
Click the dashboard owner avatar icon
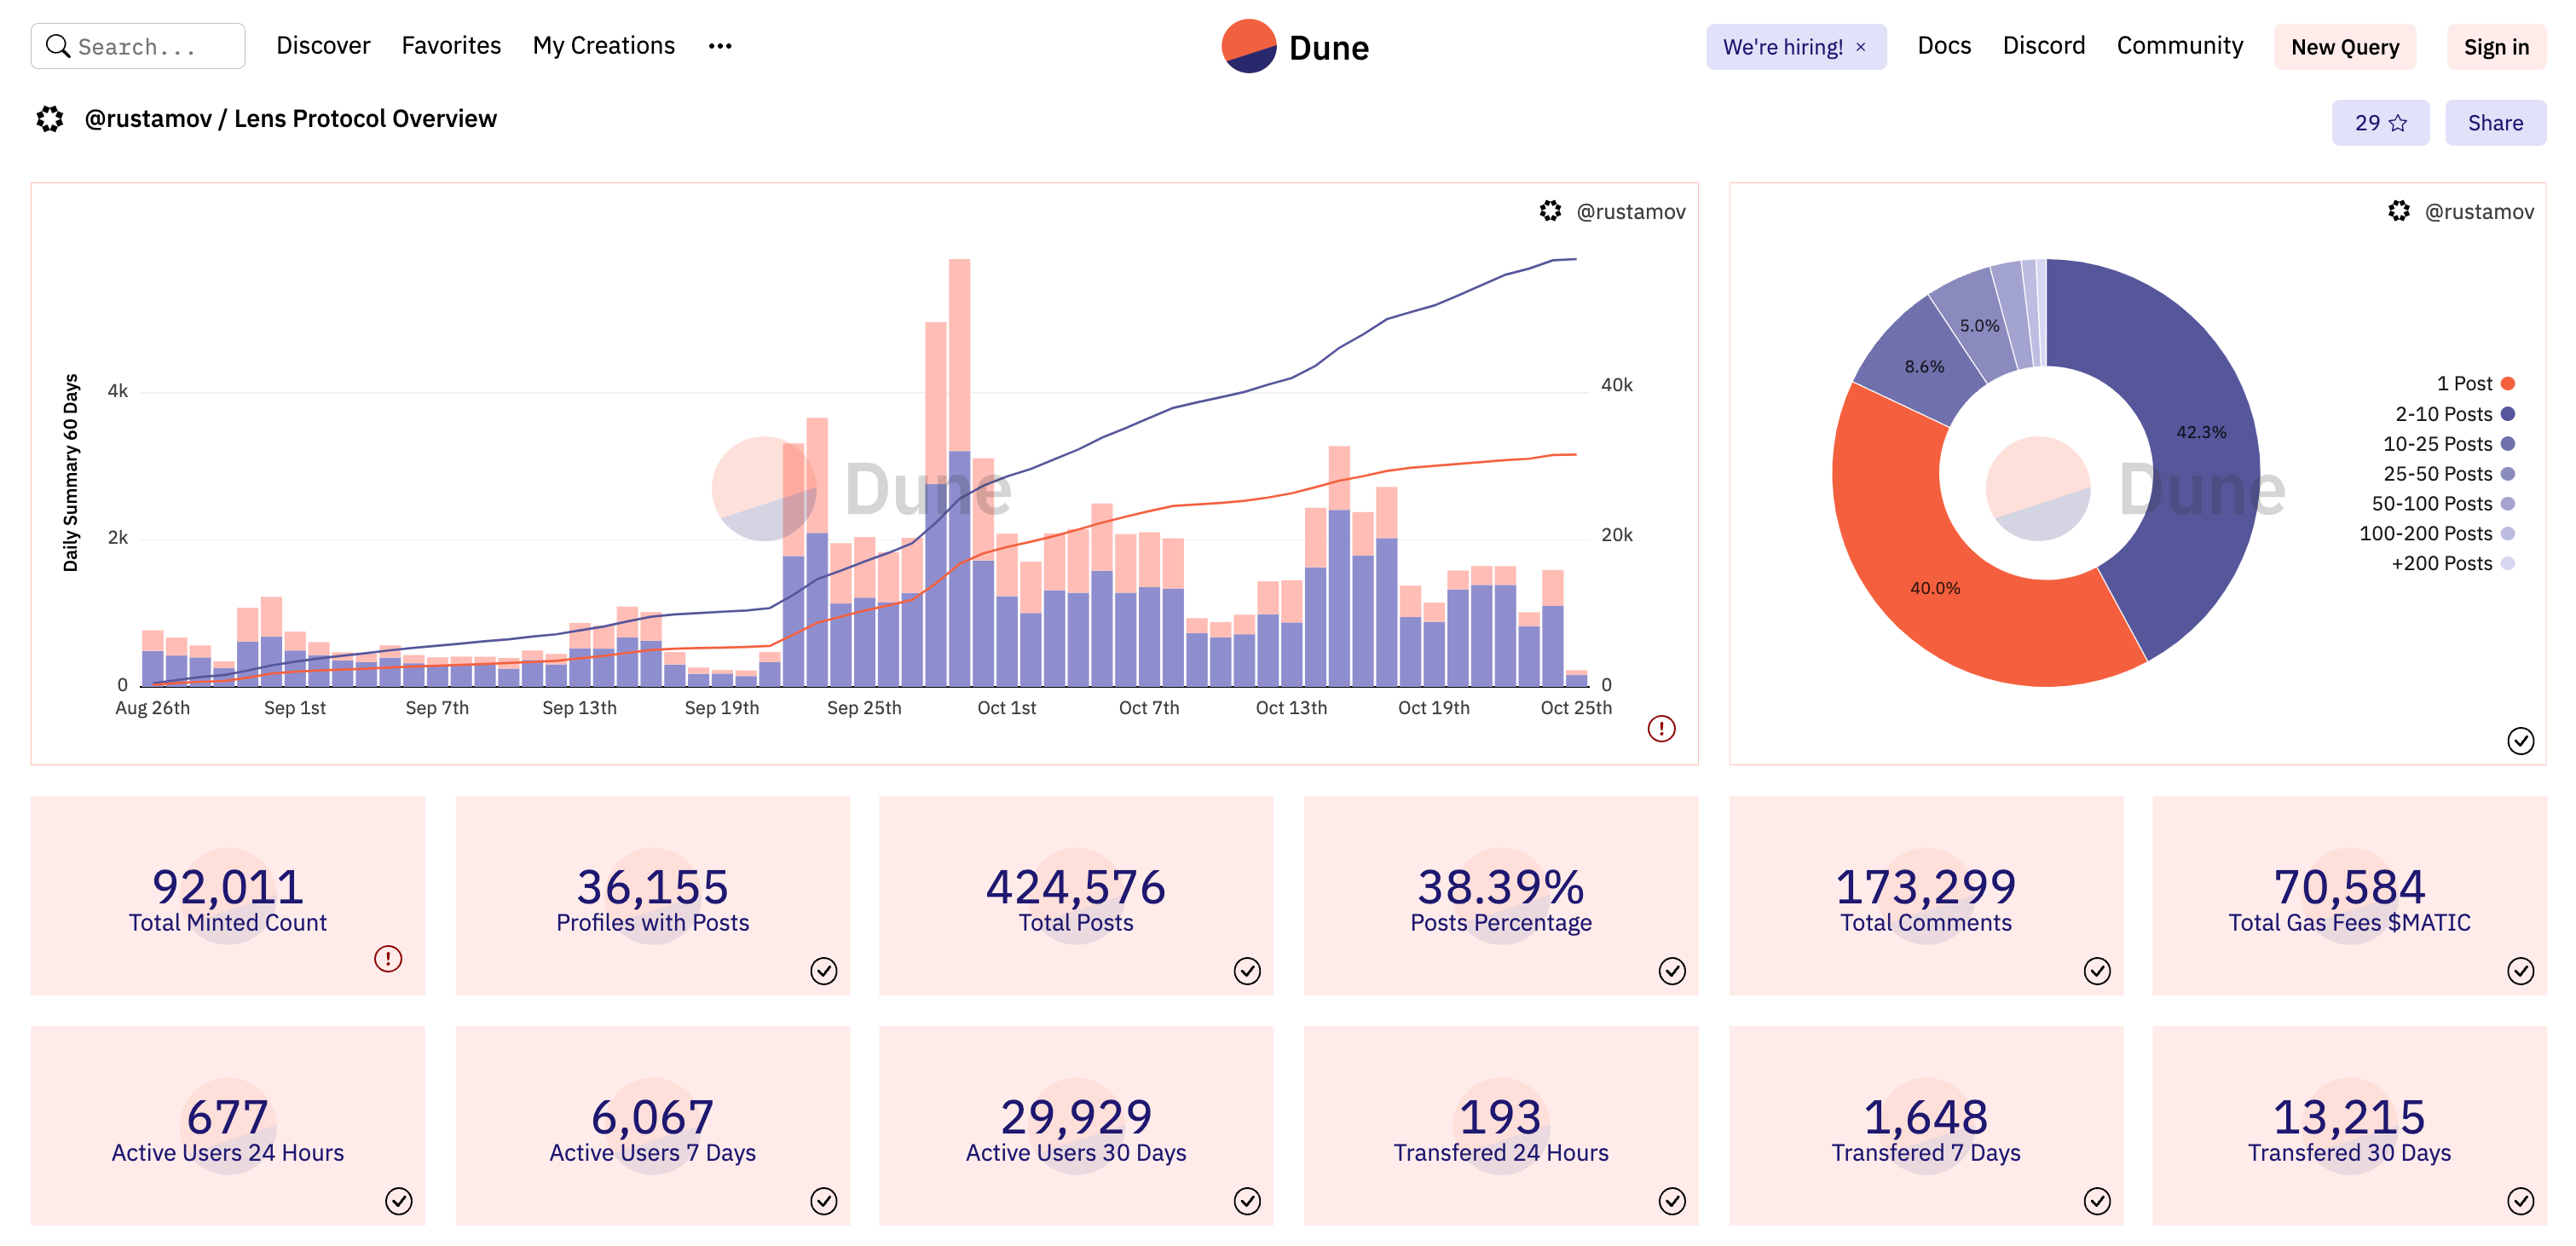tap(50, 119)
